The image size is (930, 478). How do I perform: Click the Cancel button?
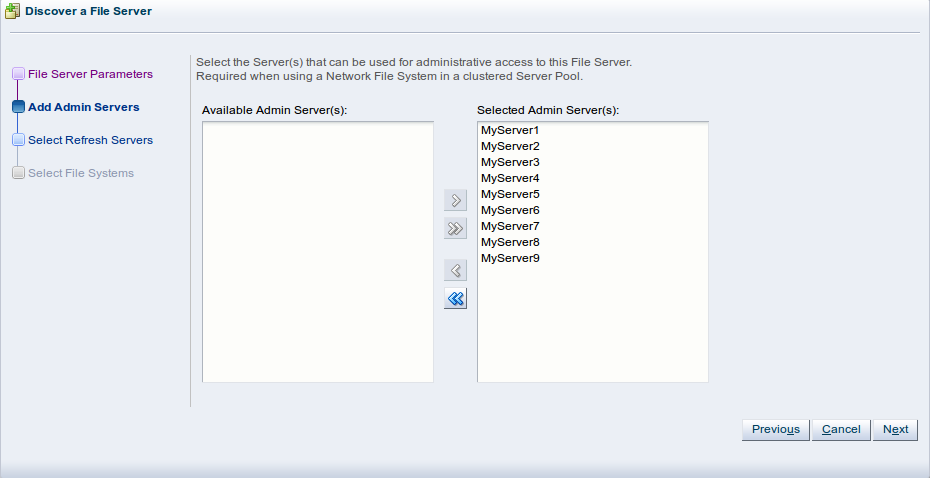coord(841,429)
